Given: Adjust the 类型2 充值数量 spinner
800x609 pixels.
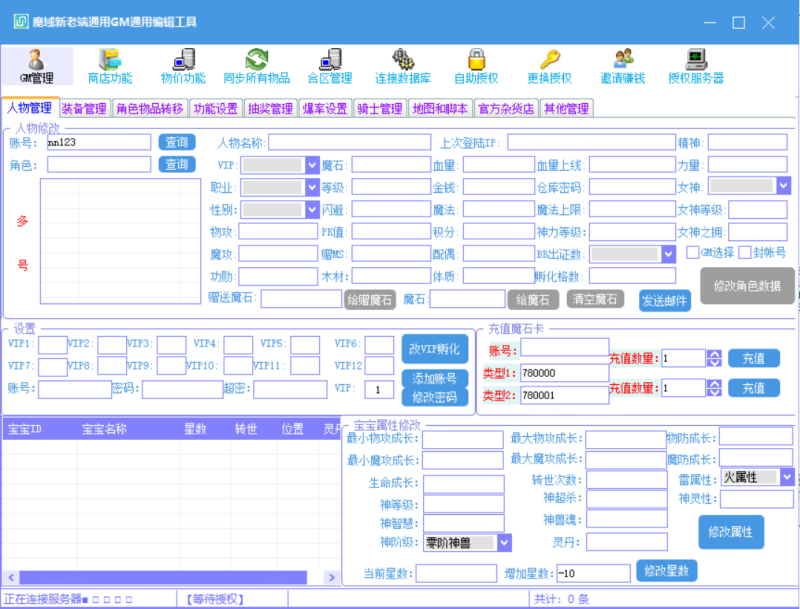Looking at the screenshot, I should [714, 388].
